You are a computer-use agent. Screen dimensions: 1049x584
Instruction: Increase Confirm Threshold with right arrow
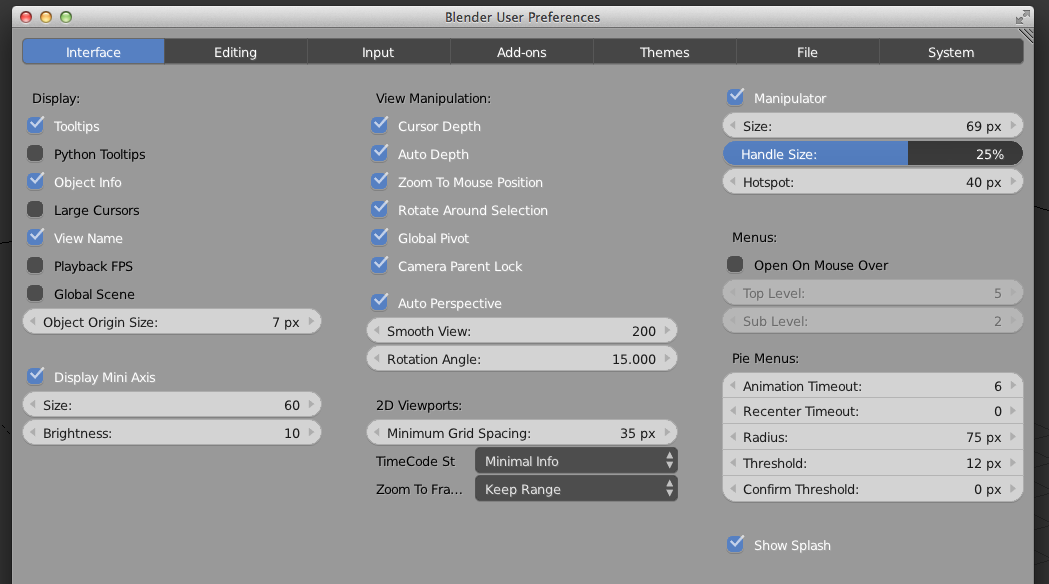click(x=1013, y=489)
